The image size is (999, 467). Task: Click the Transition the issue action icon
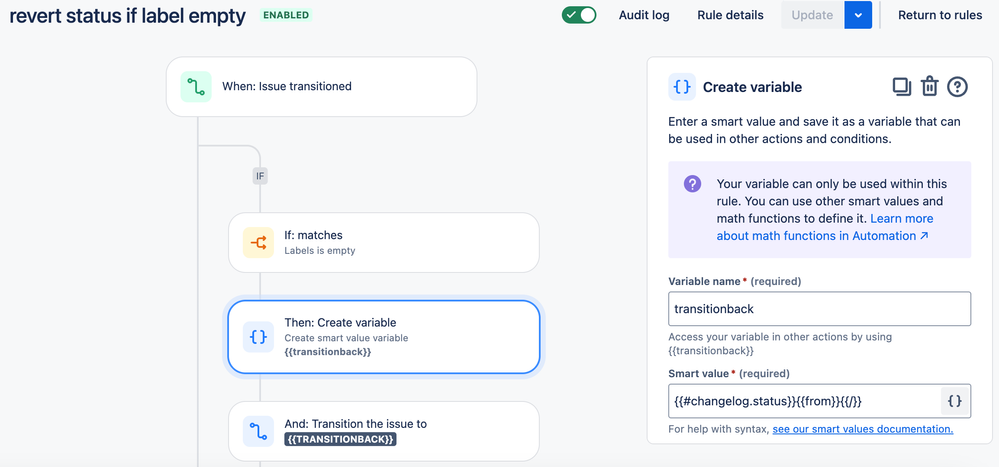pyautogui.click(x=258, y=431)
